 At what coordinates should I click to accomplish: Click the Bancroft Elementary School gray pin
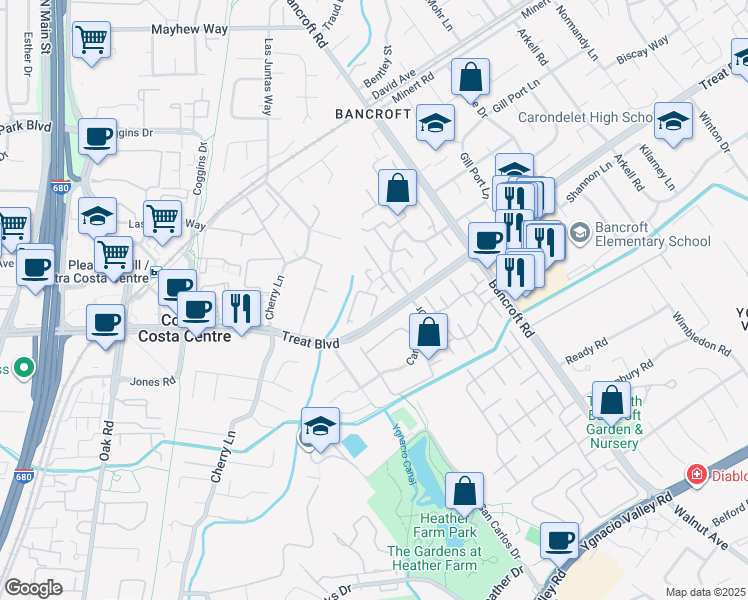click(x=580, y=234)
